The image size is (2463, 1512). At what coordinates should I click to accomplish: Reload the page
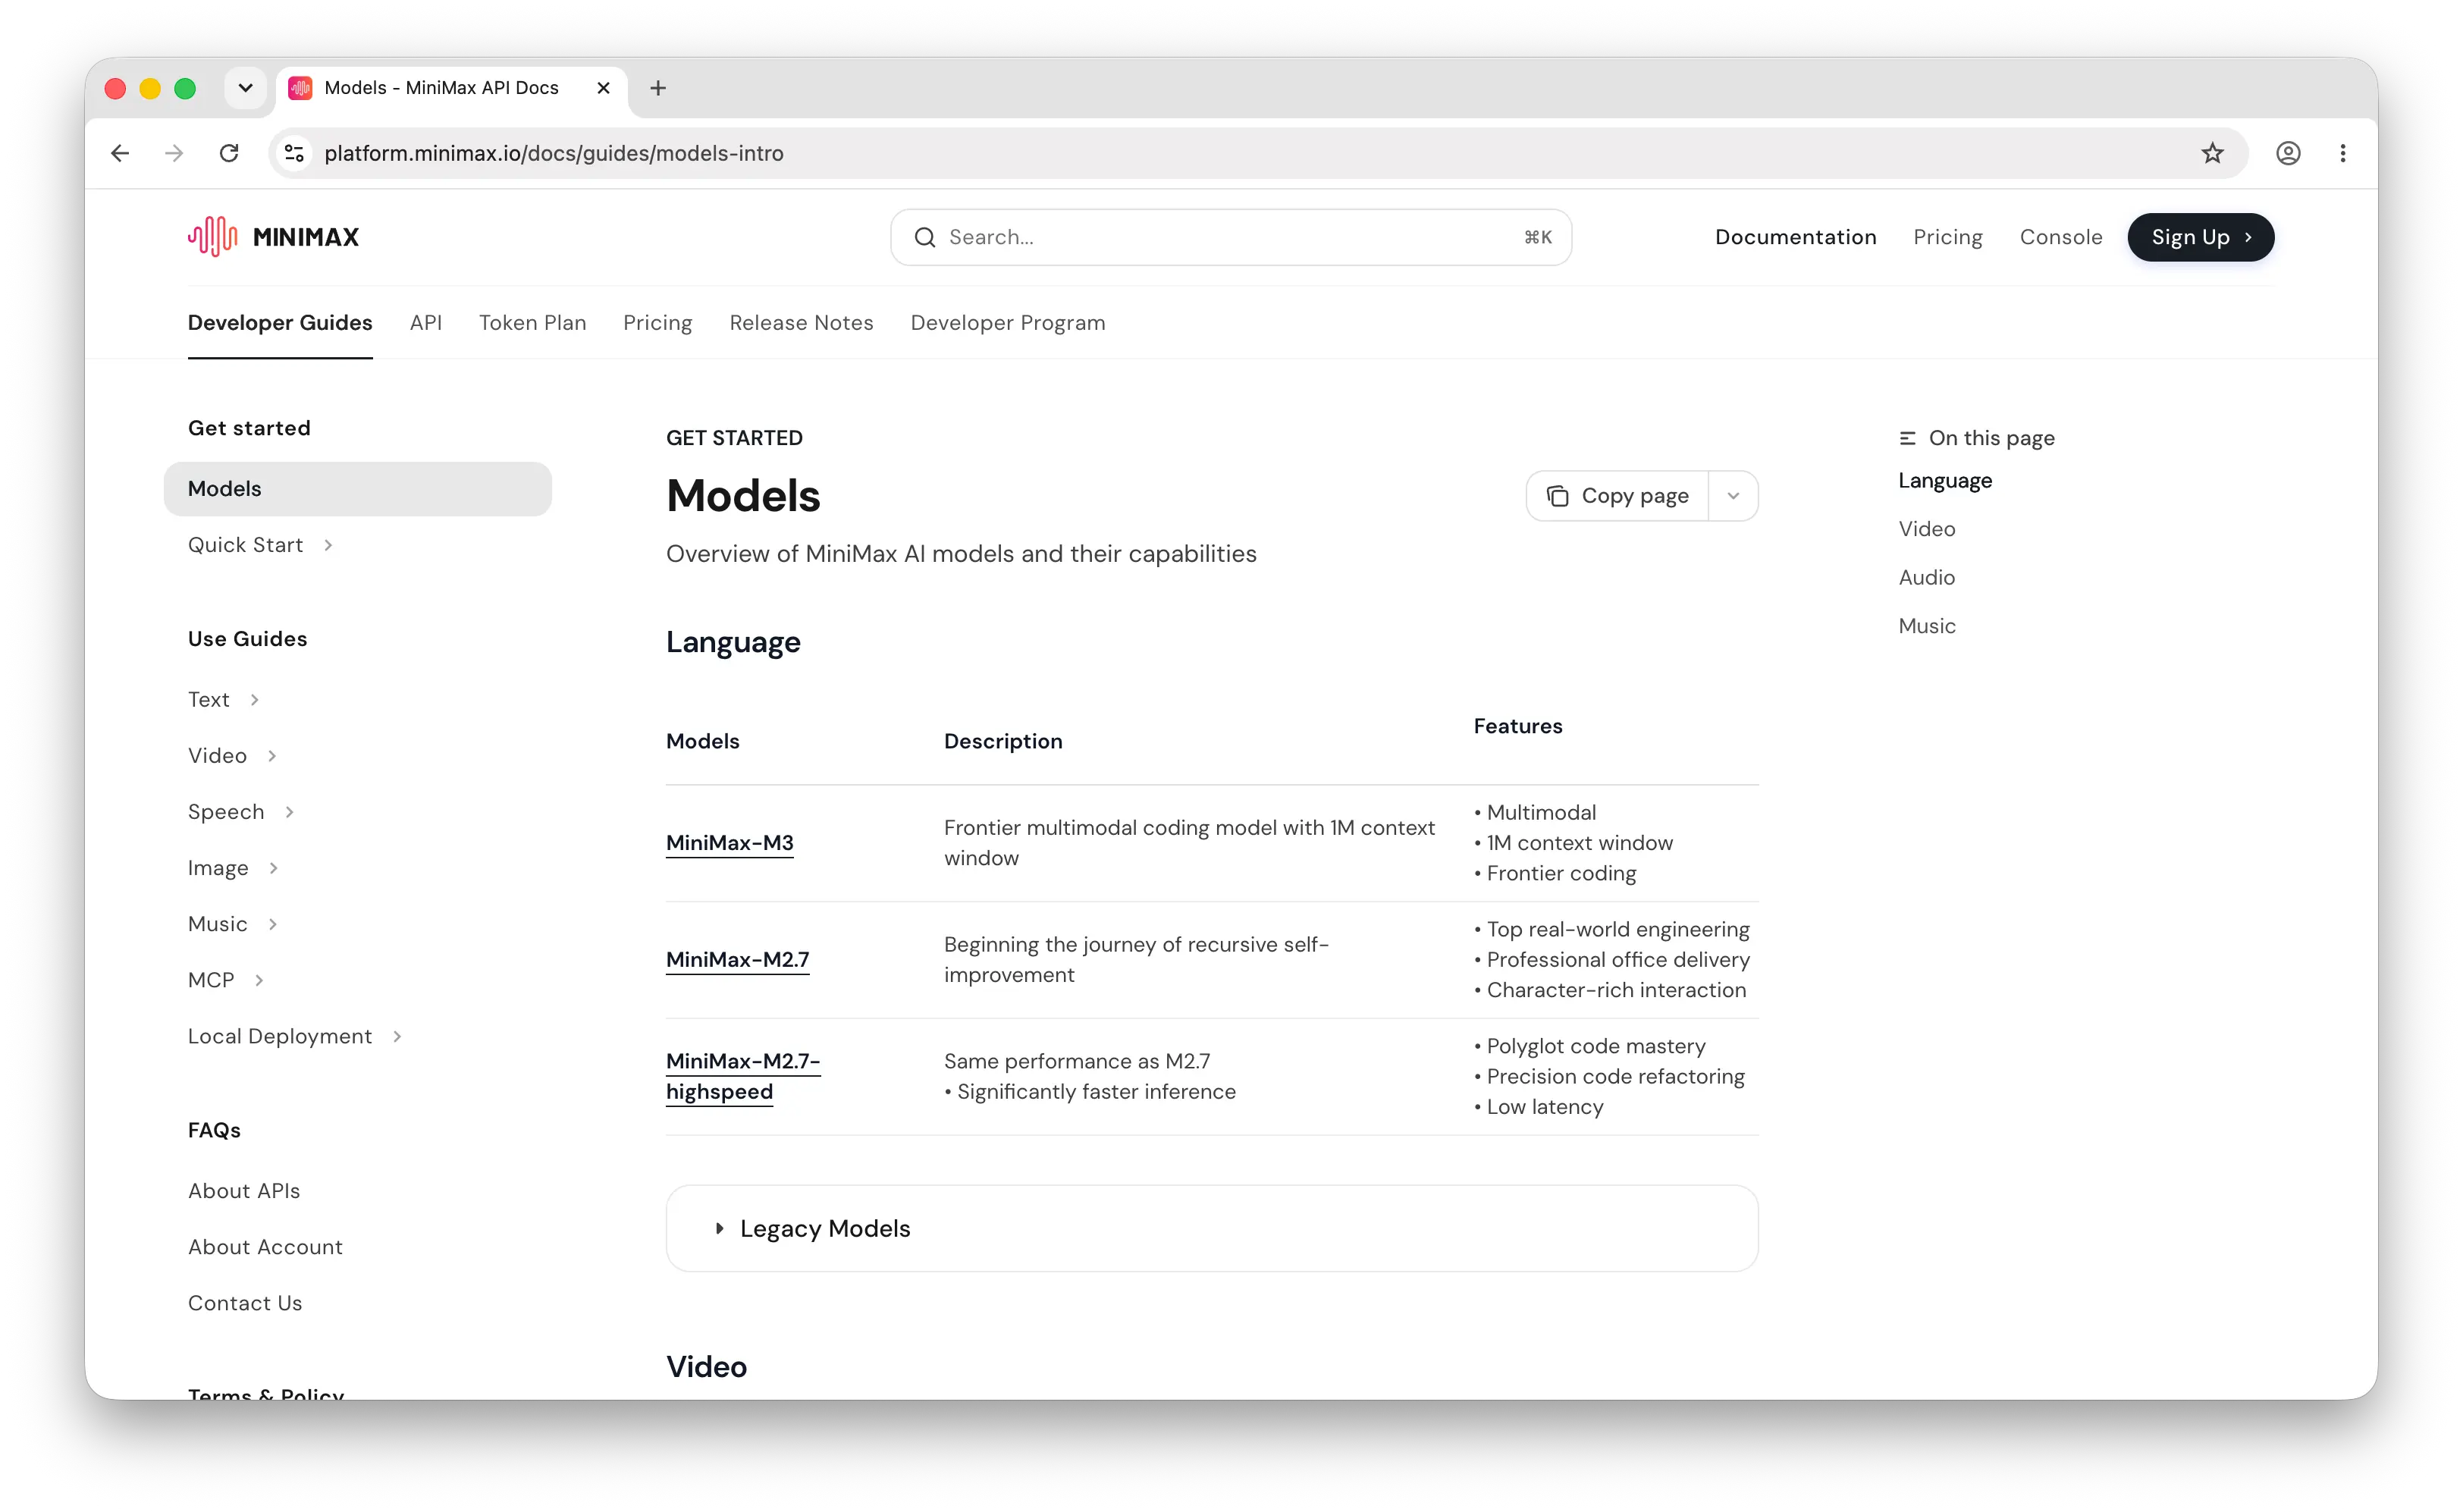click(229, 153)
